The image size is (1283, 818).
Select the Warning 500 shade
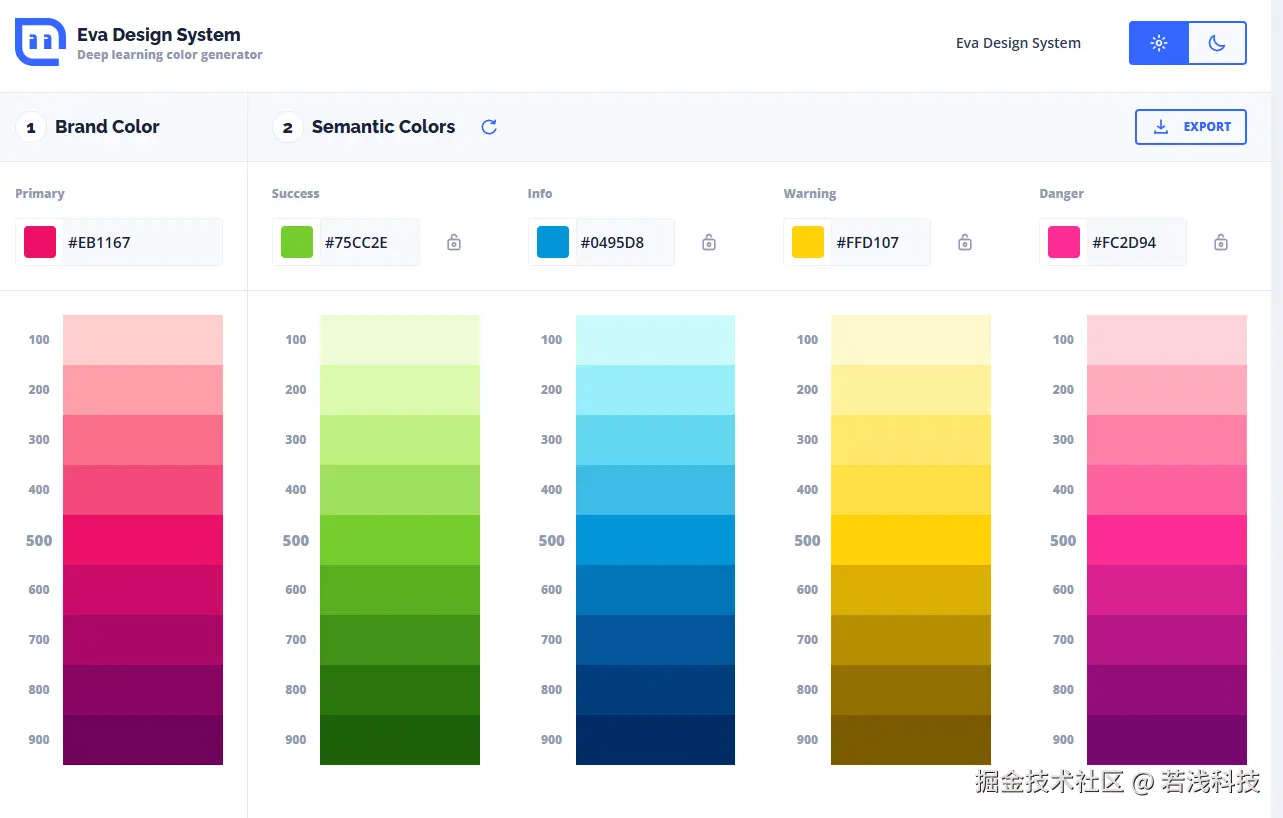coord(911,540)
